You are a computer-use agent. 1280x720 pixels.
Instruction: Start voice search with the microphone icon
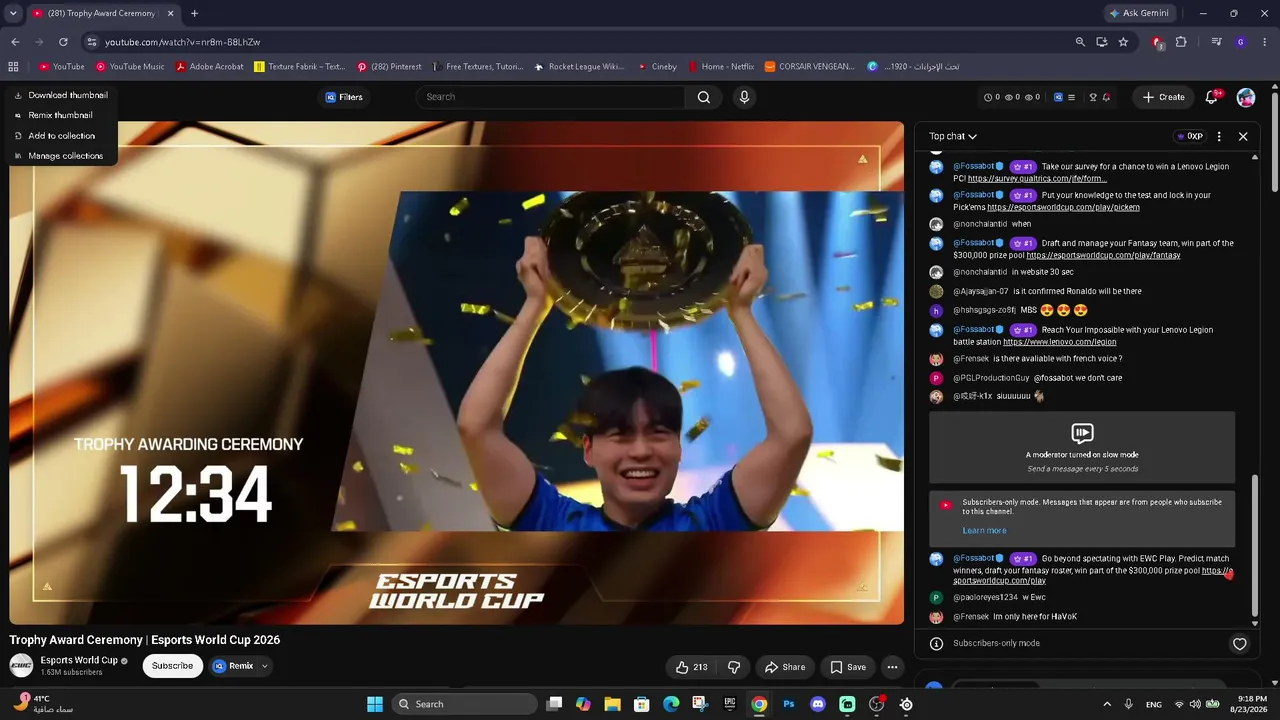[x=743, y=97]
